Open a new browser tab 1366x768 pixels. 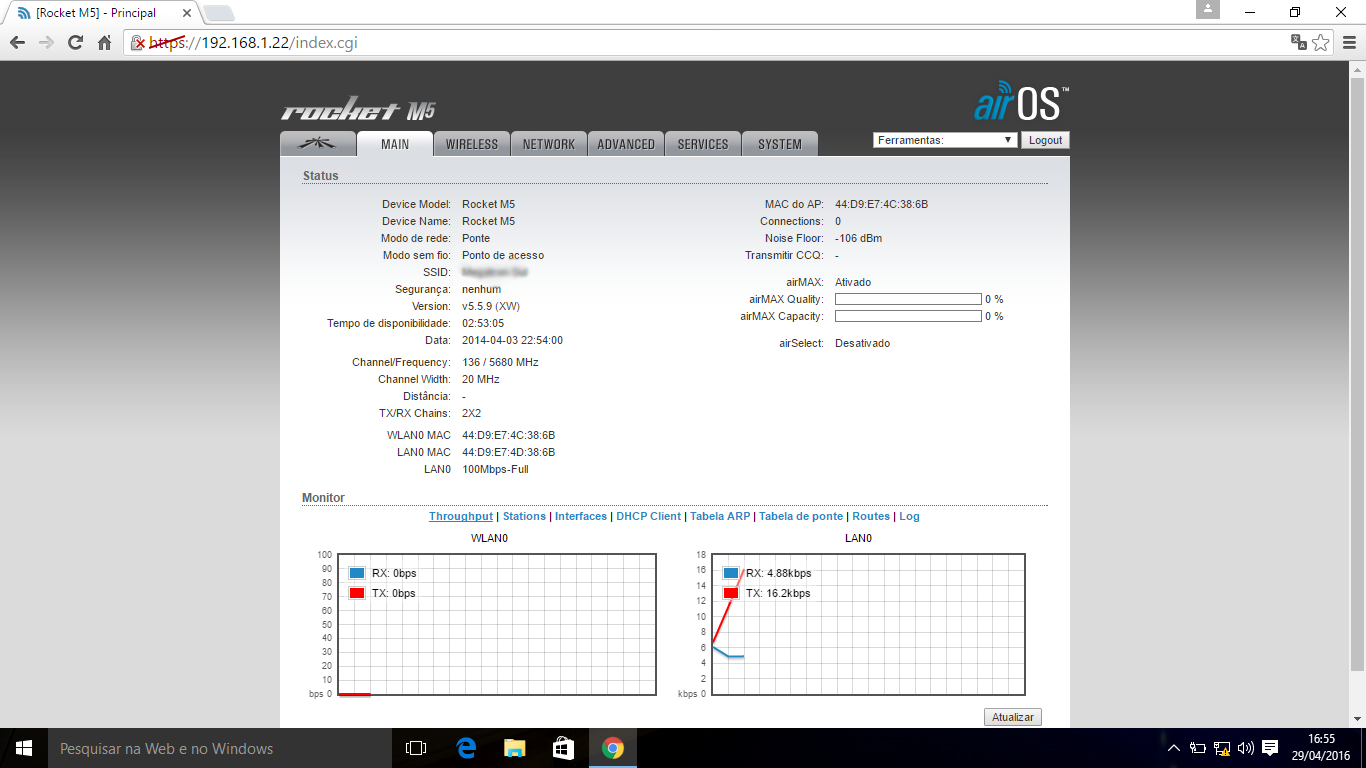tap(219, 14)
